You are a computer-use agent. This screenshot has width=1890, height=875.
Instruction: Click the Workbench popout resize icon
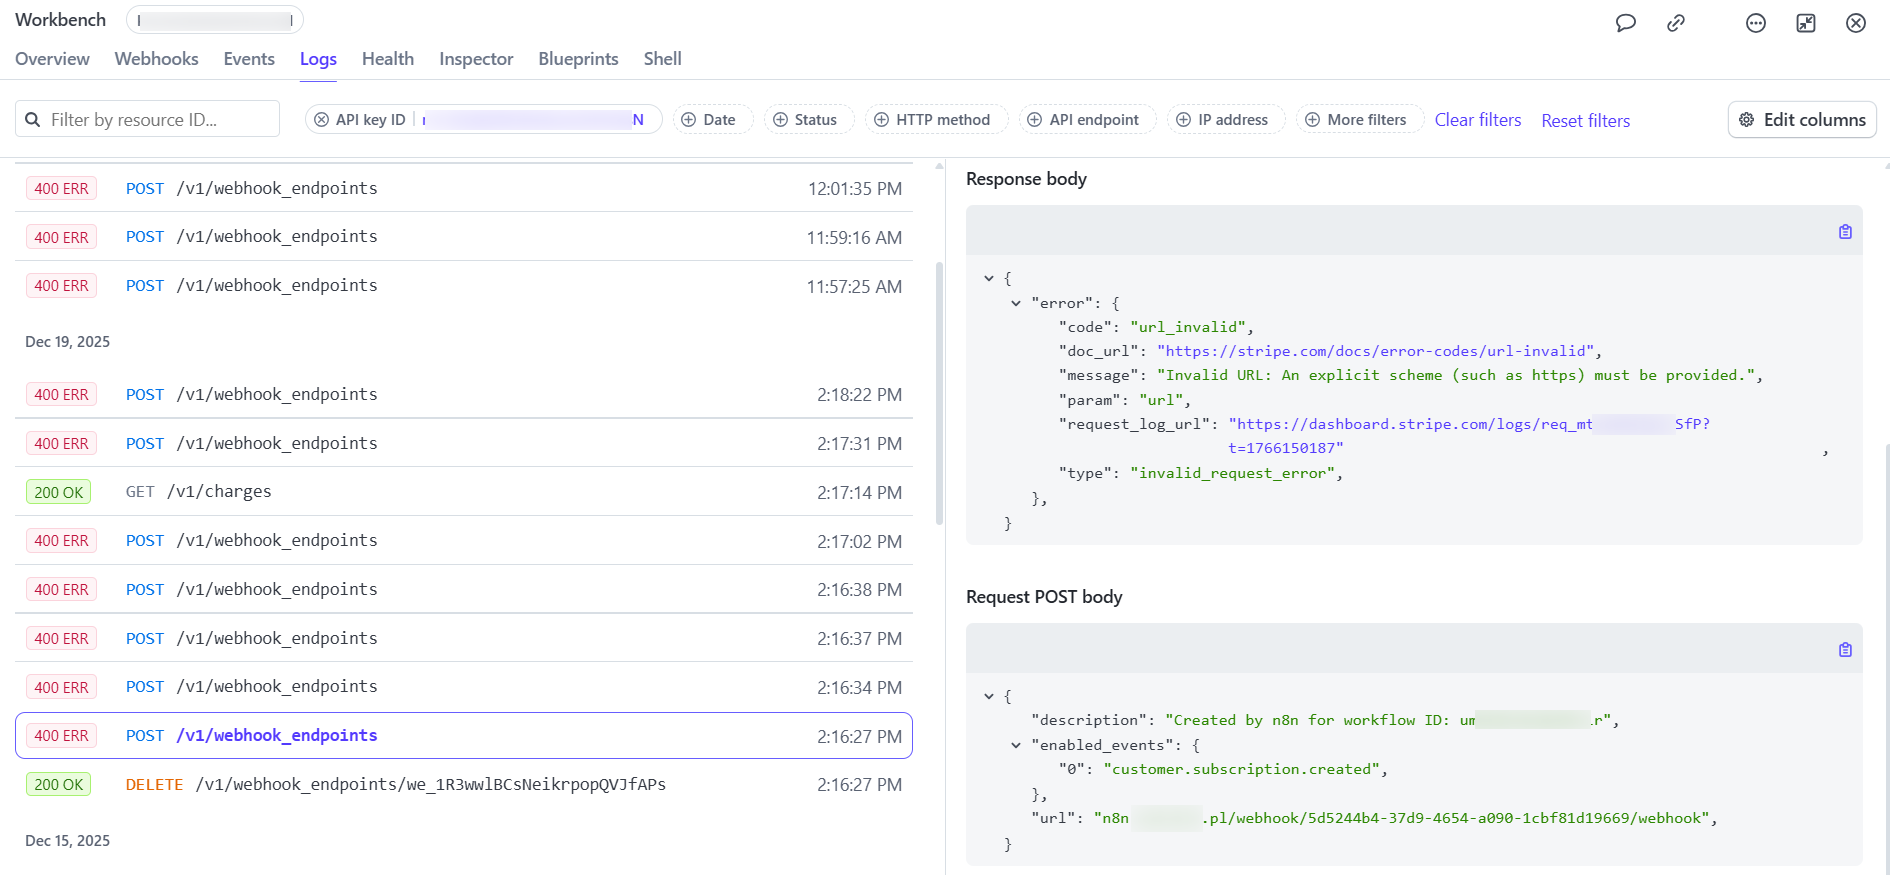tap(1806, 23)
